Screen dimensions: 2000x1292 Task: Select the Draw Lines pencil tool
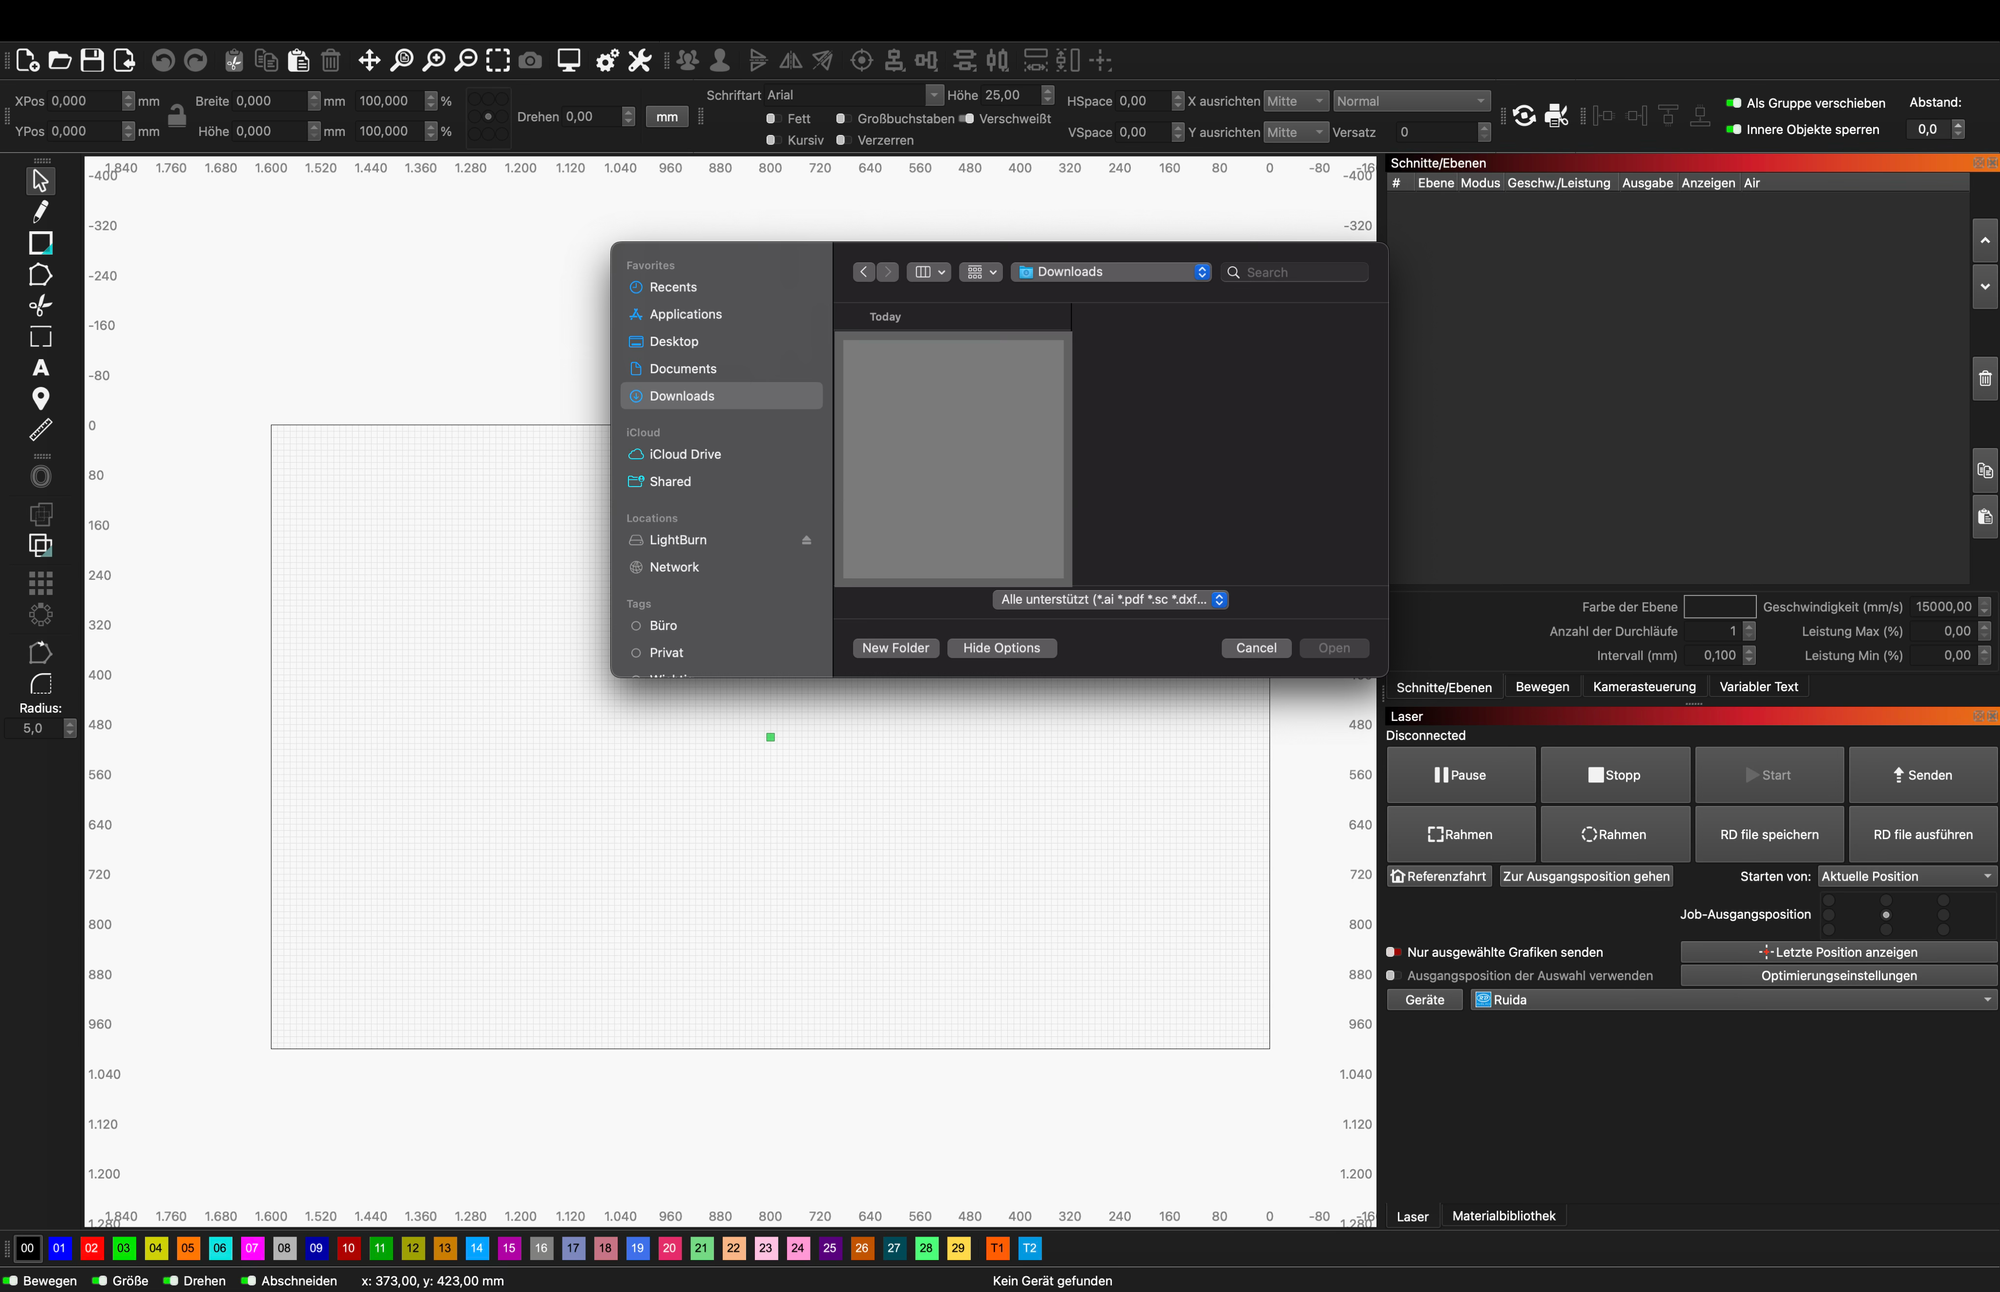40,211
